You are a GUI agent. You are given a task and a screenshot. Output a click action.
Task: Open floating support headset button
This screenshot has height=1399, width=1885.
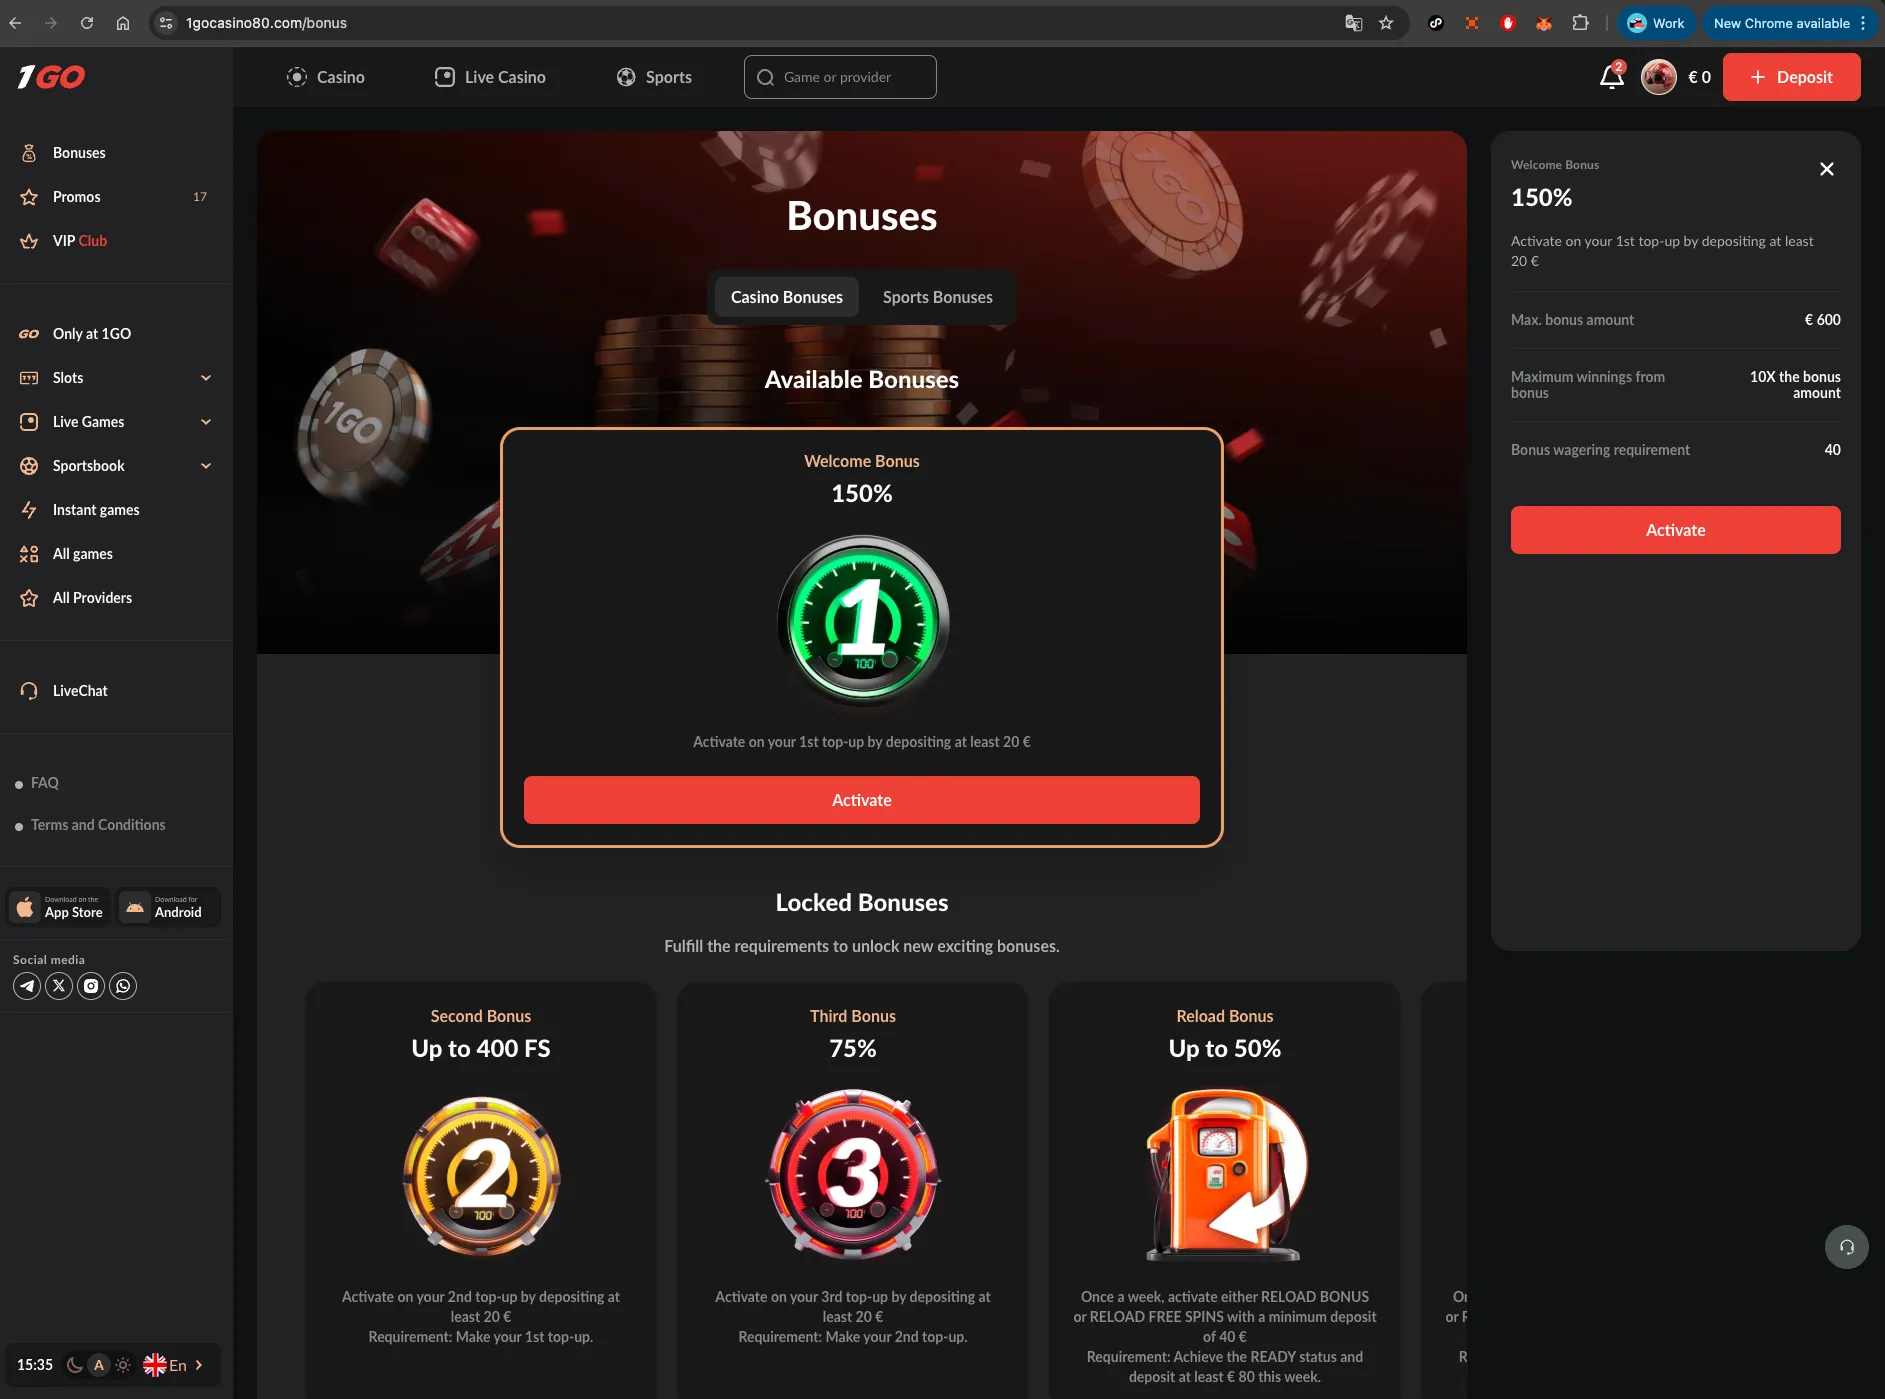[1847, 1247]
